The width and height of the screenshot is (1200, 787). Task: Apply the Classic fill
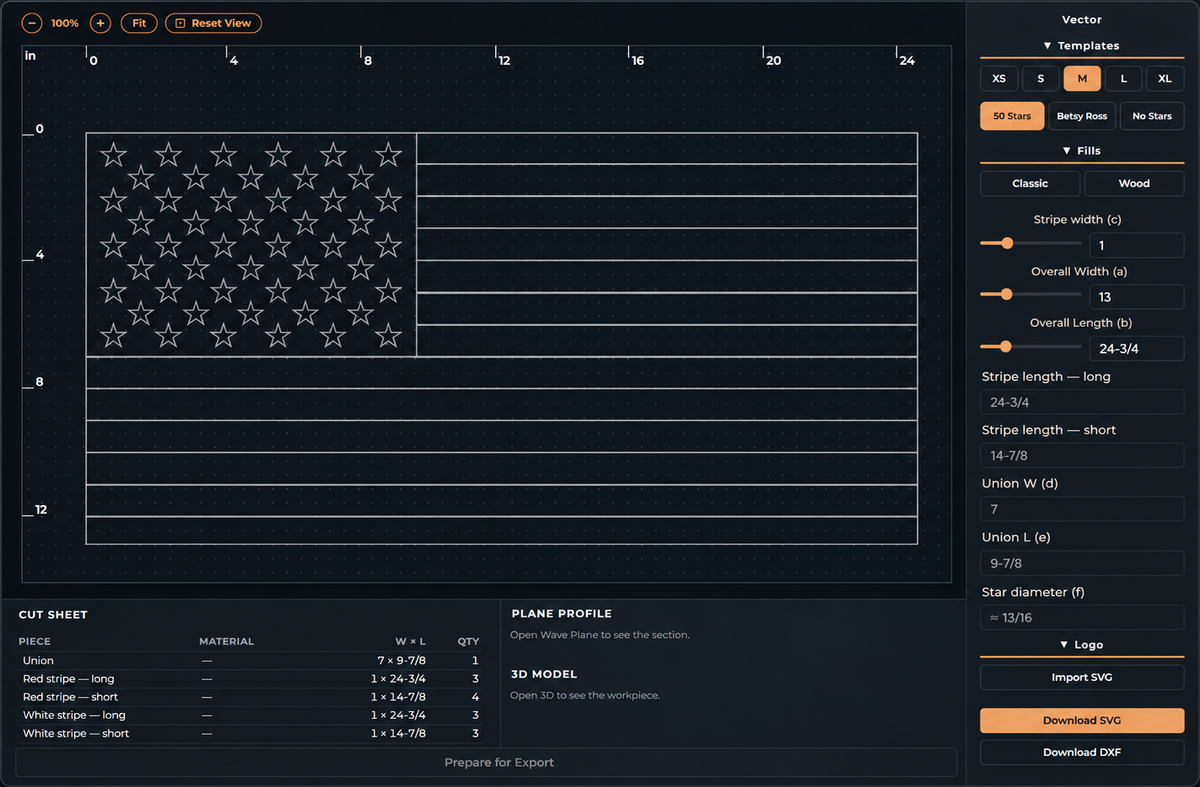[x=1030, y=184]
